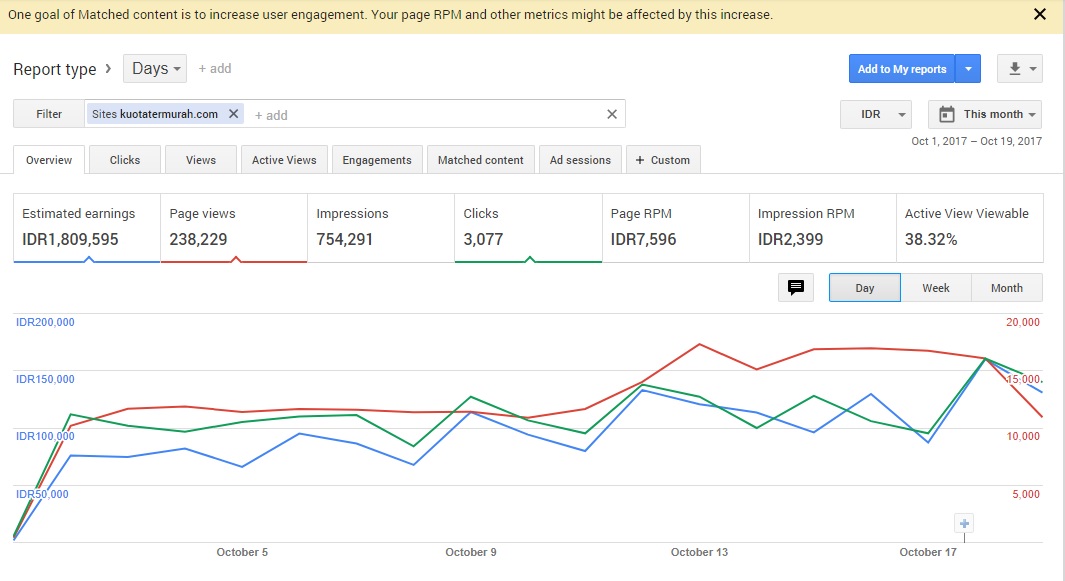Set chart granularity to Week
The height and width of the screenshot is (581, 1065).
[936, 287]
